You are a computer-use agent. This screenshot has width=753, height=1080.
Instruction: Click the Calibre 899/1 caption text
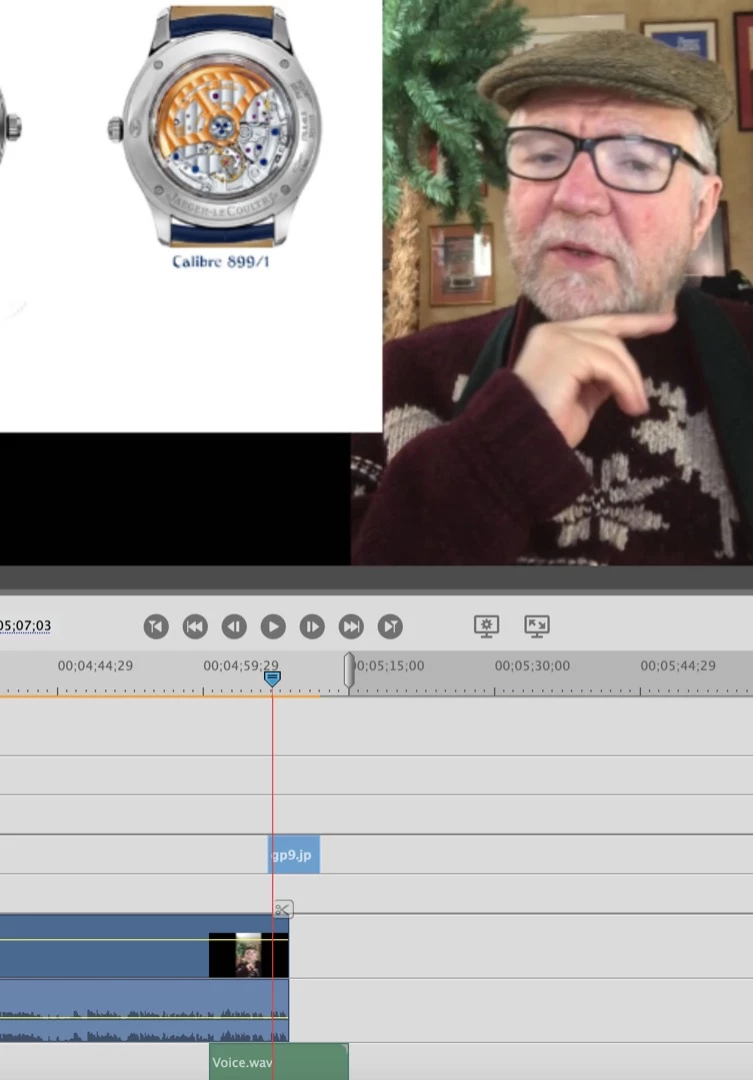click(x=220, y=262)
